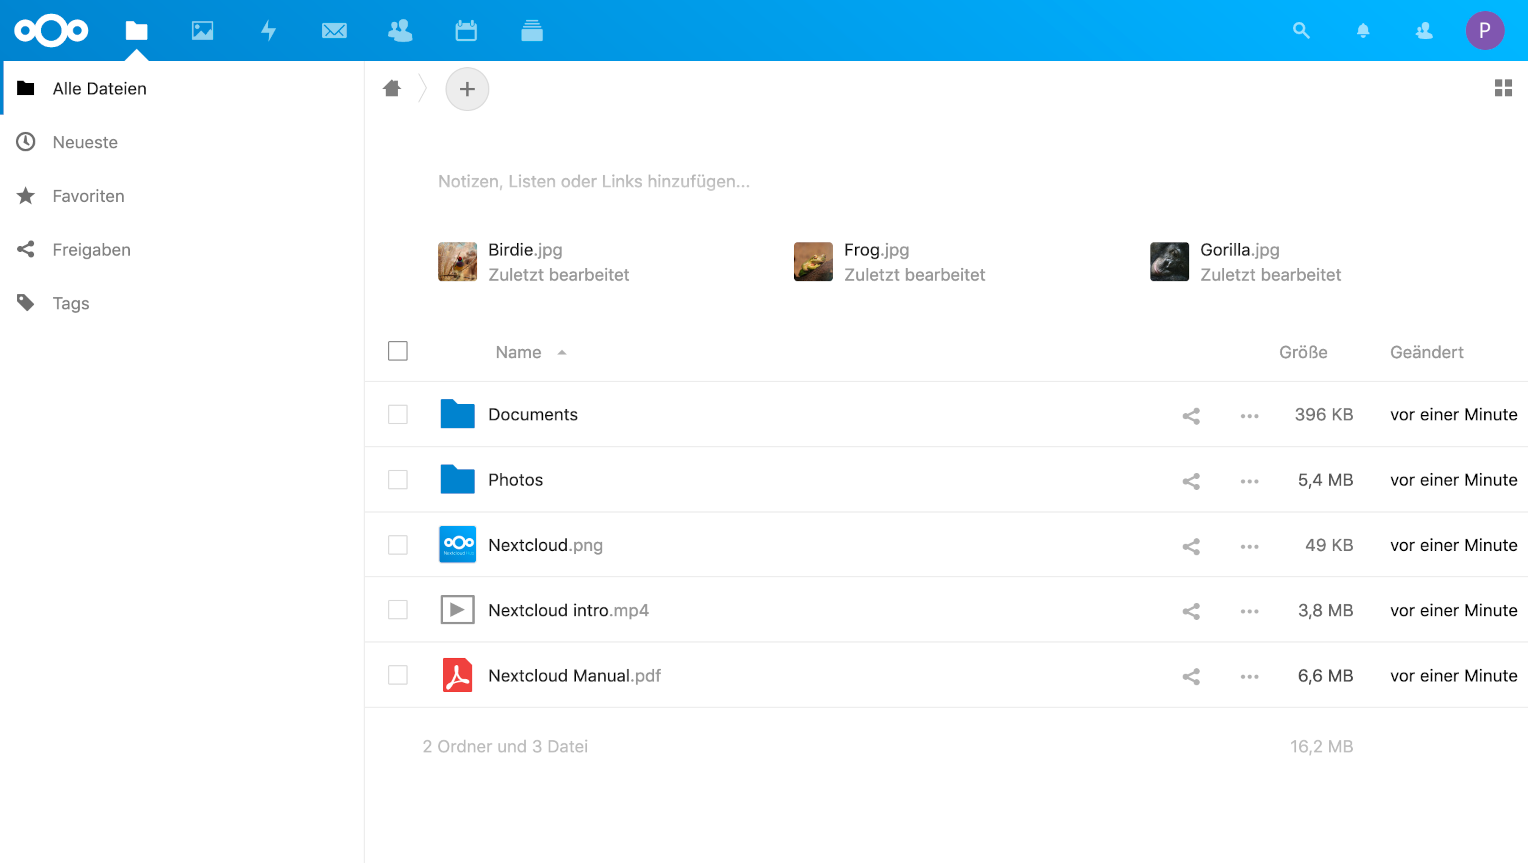
Task: Click the Birdie.jpg thumbnail image
Action: (x=457, y=262)
